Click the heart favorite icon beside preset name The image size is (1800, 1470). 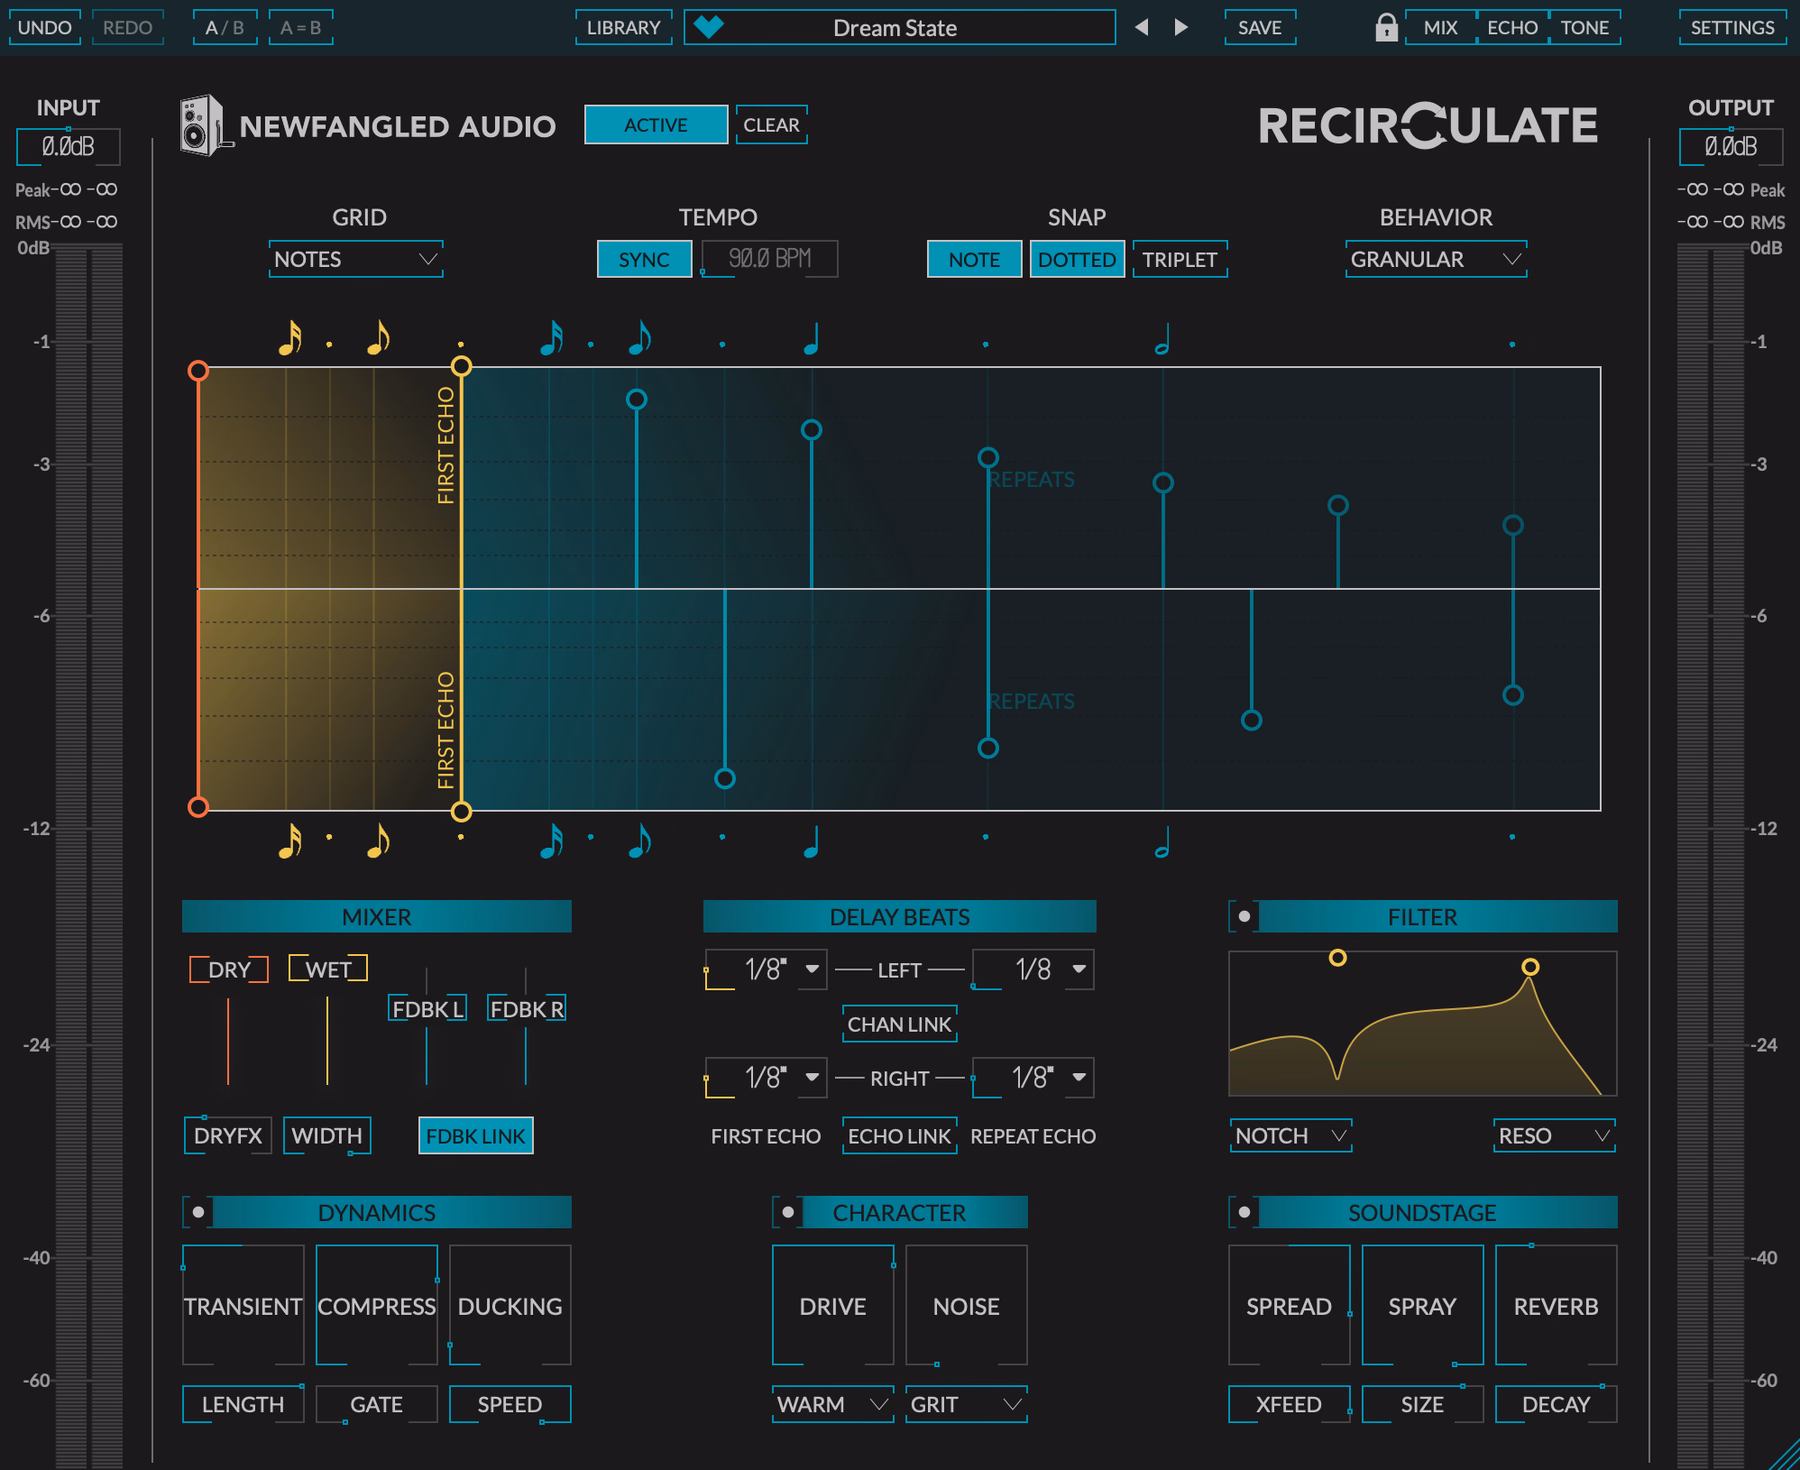(708, 27)
